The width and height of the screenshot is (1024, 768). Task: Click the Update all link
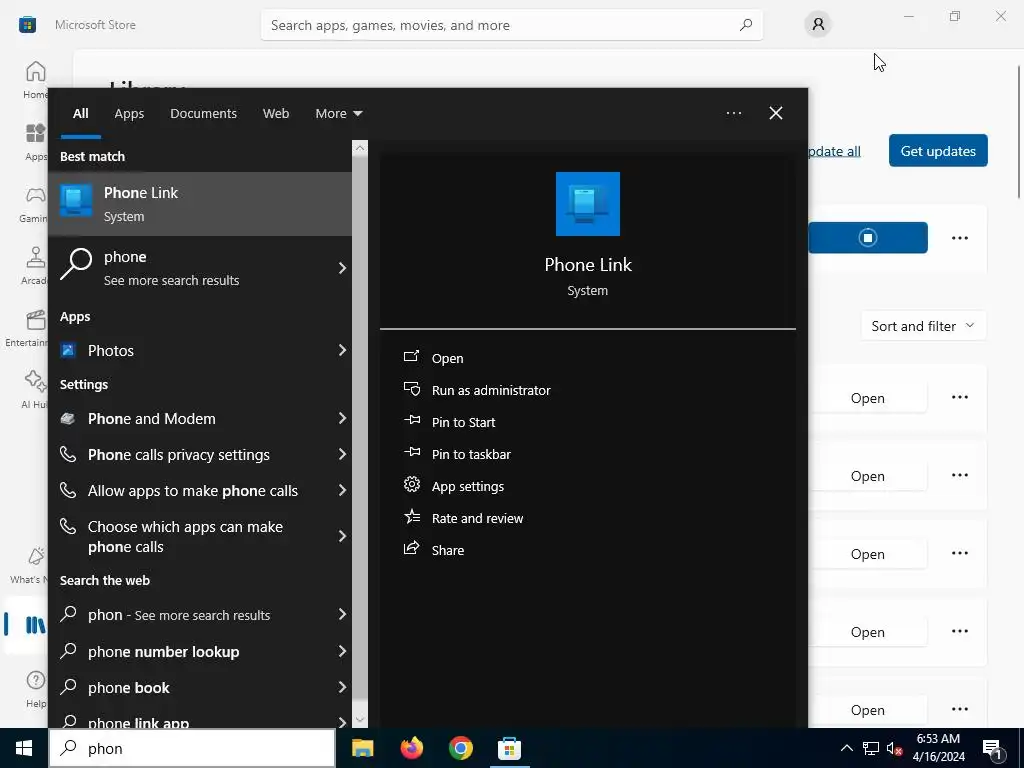tap(835, 152)
